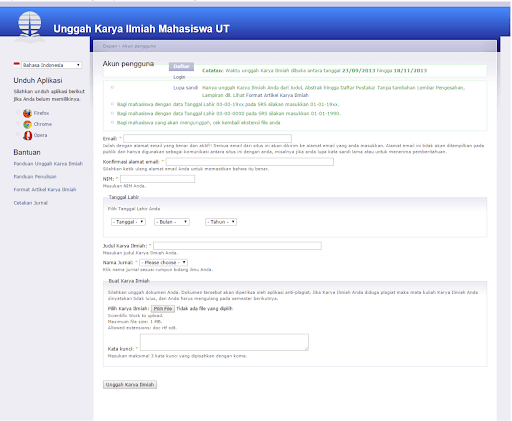Open the Tanggal day dropdown

pos(128,222)
